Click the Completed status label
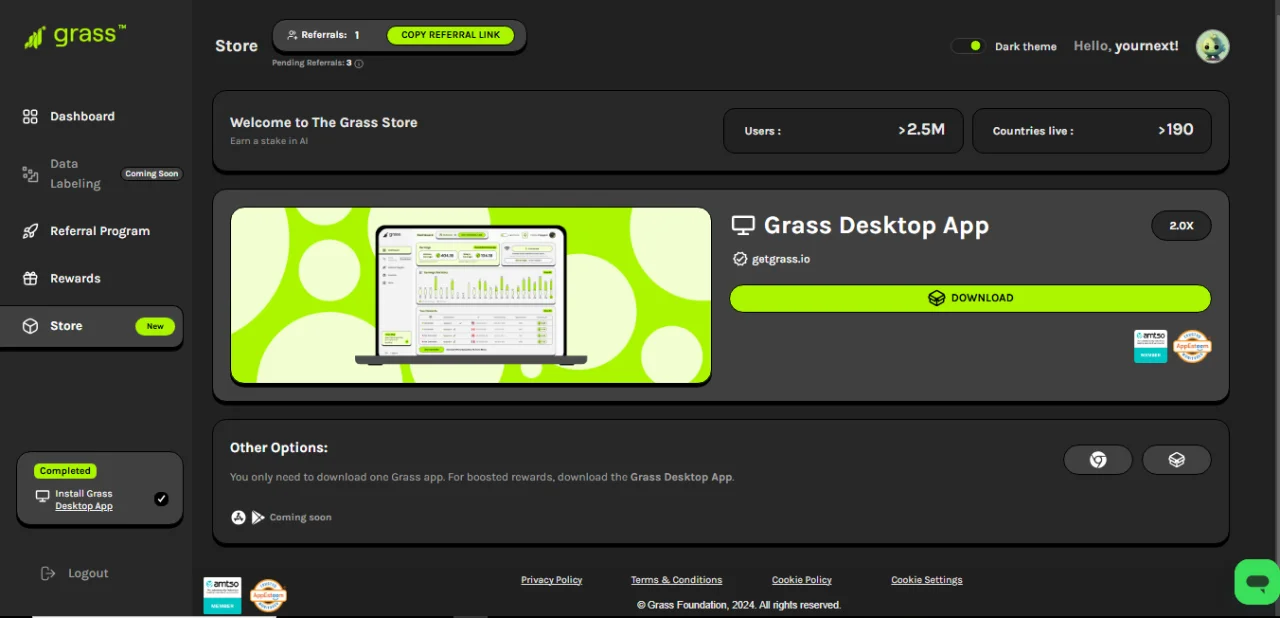The height and width of the screenshot is (618, 1280). click(x=65, y=471)
